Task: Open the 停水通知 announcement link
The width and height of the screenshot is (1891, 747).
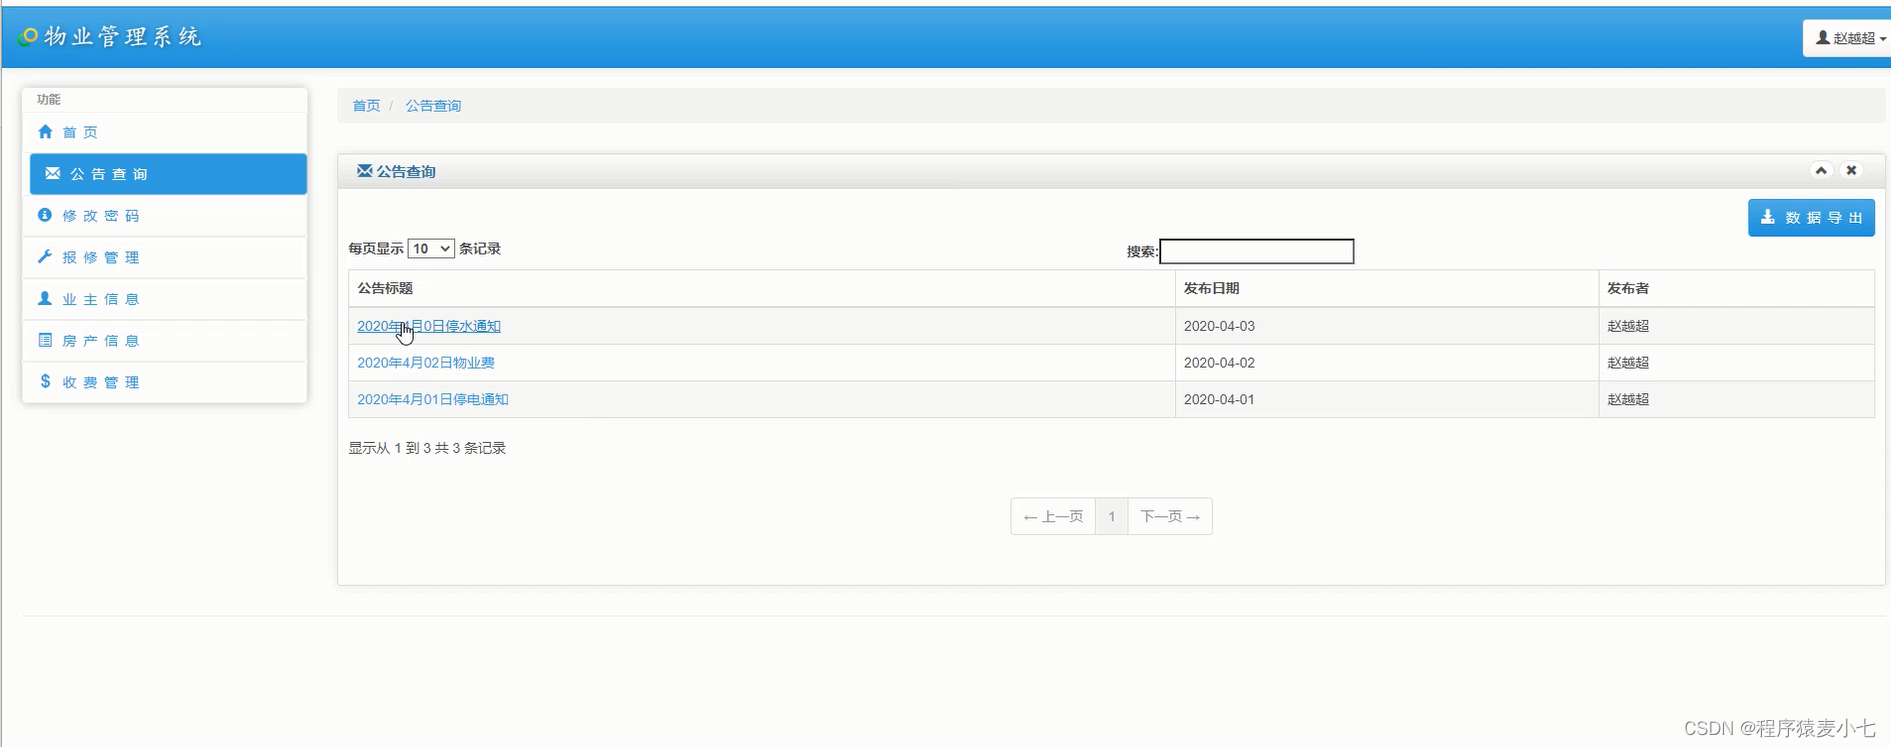Action: [x=429, y=326]
